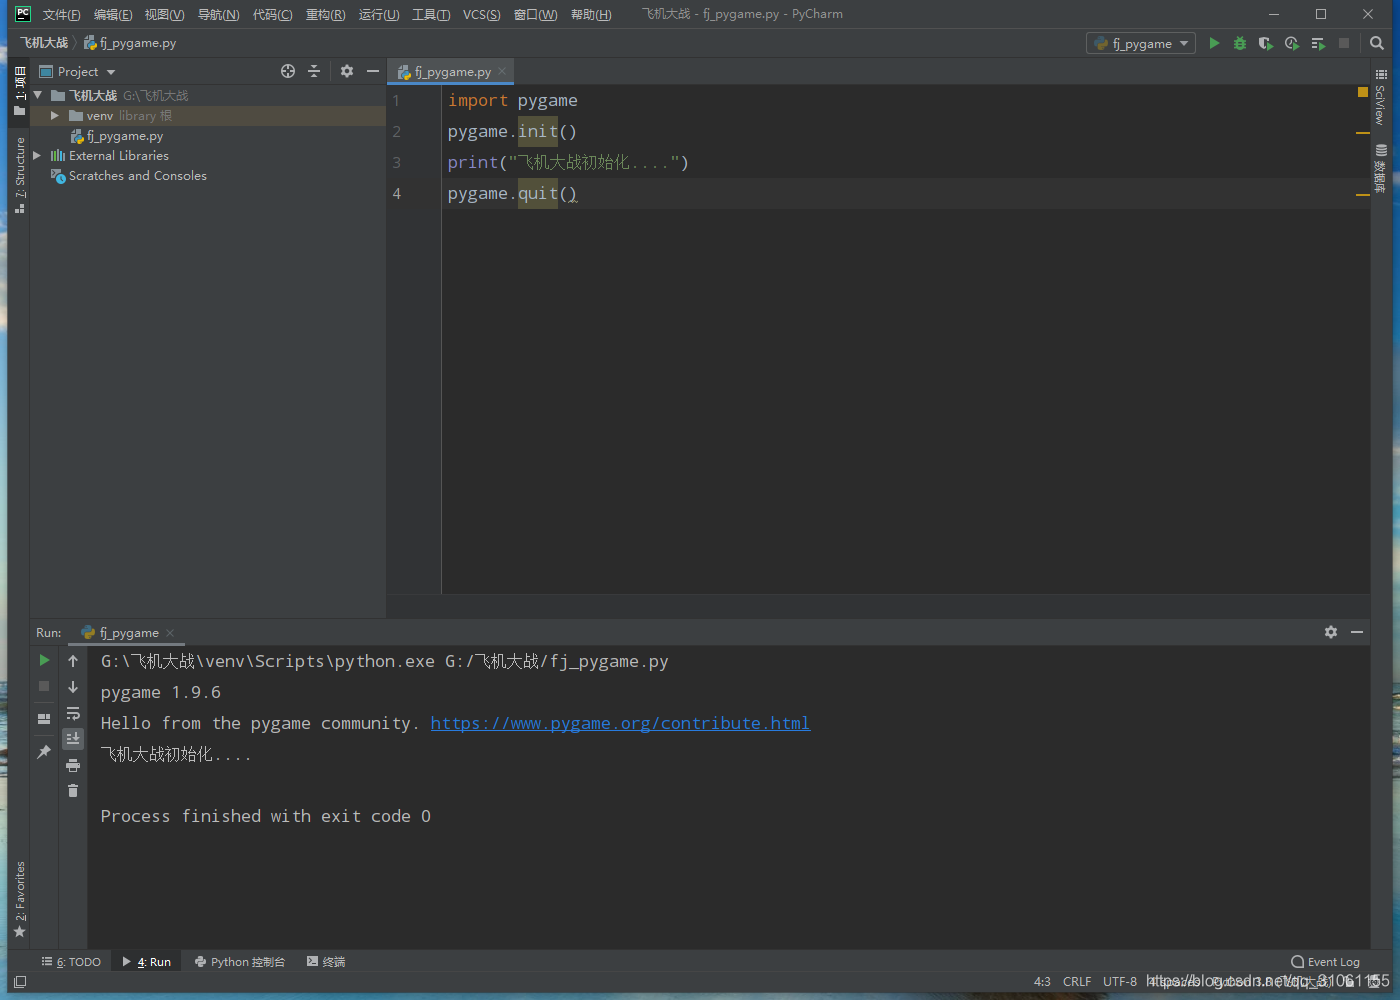1400x1000 pixels.
Task: Run the fj_pygame configuration
Action: [1213, 43]
